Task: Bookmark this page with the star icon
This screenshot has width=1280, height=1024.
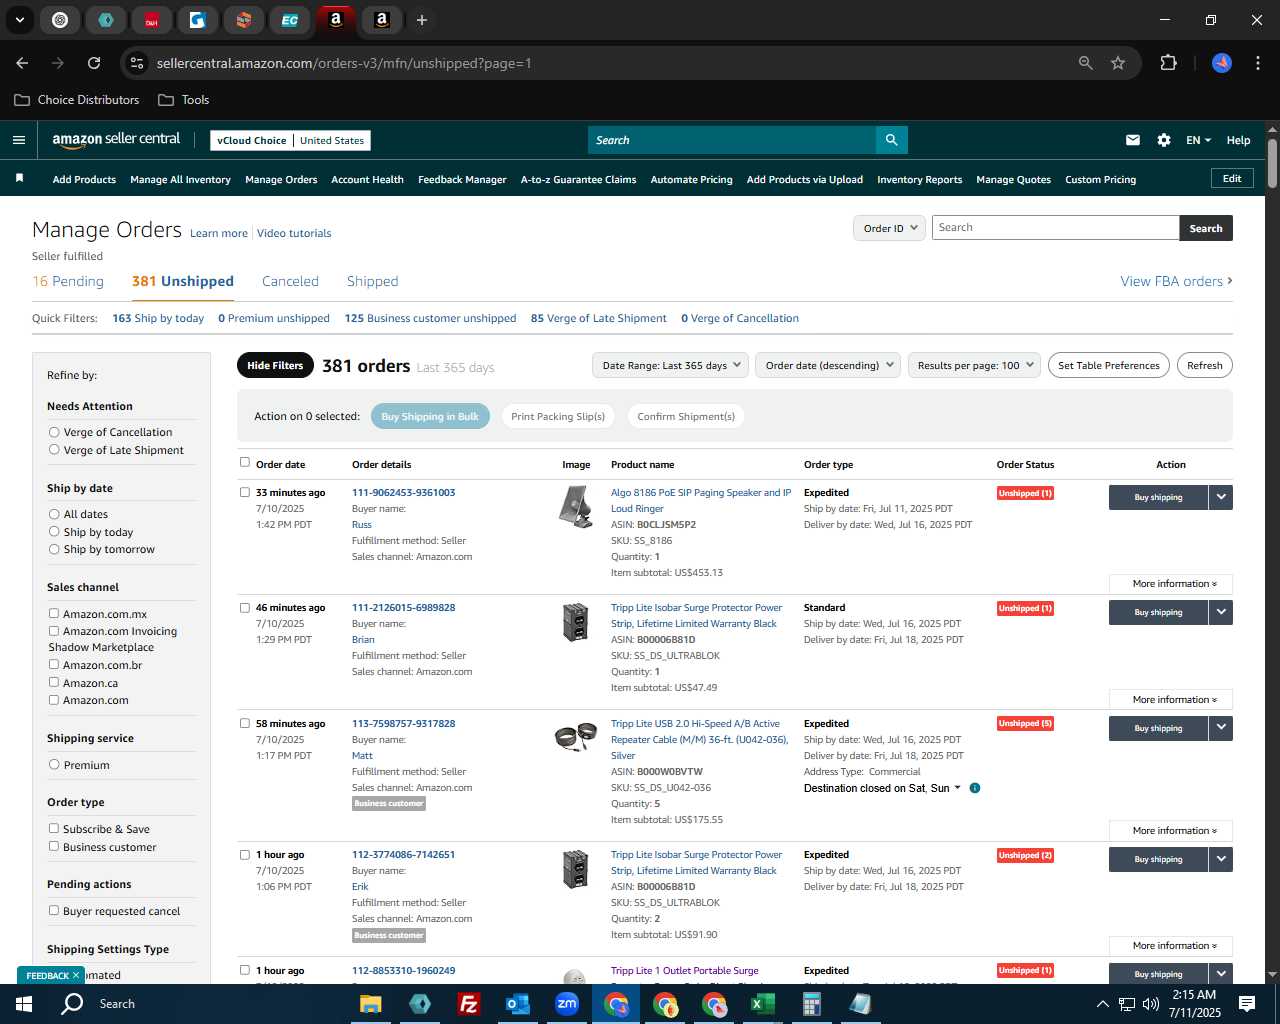Action: point(1118,63)
